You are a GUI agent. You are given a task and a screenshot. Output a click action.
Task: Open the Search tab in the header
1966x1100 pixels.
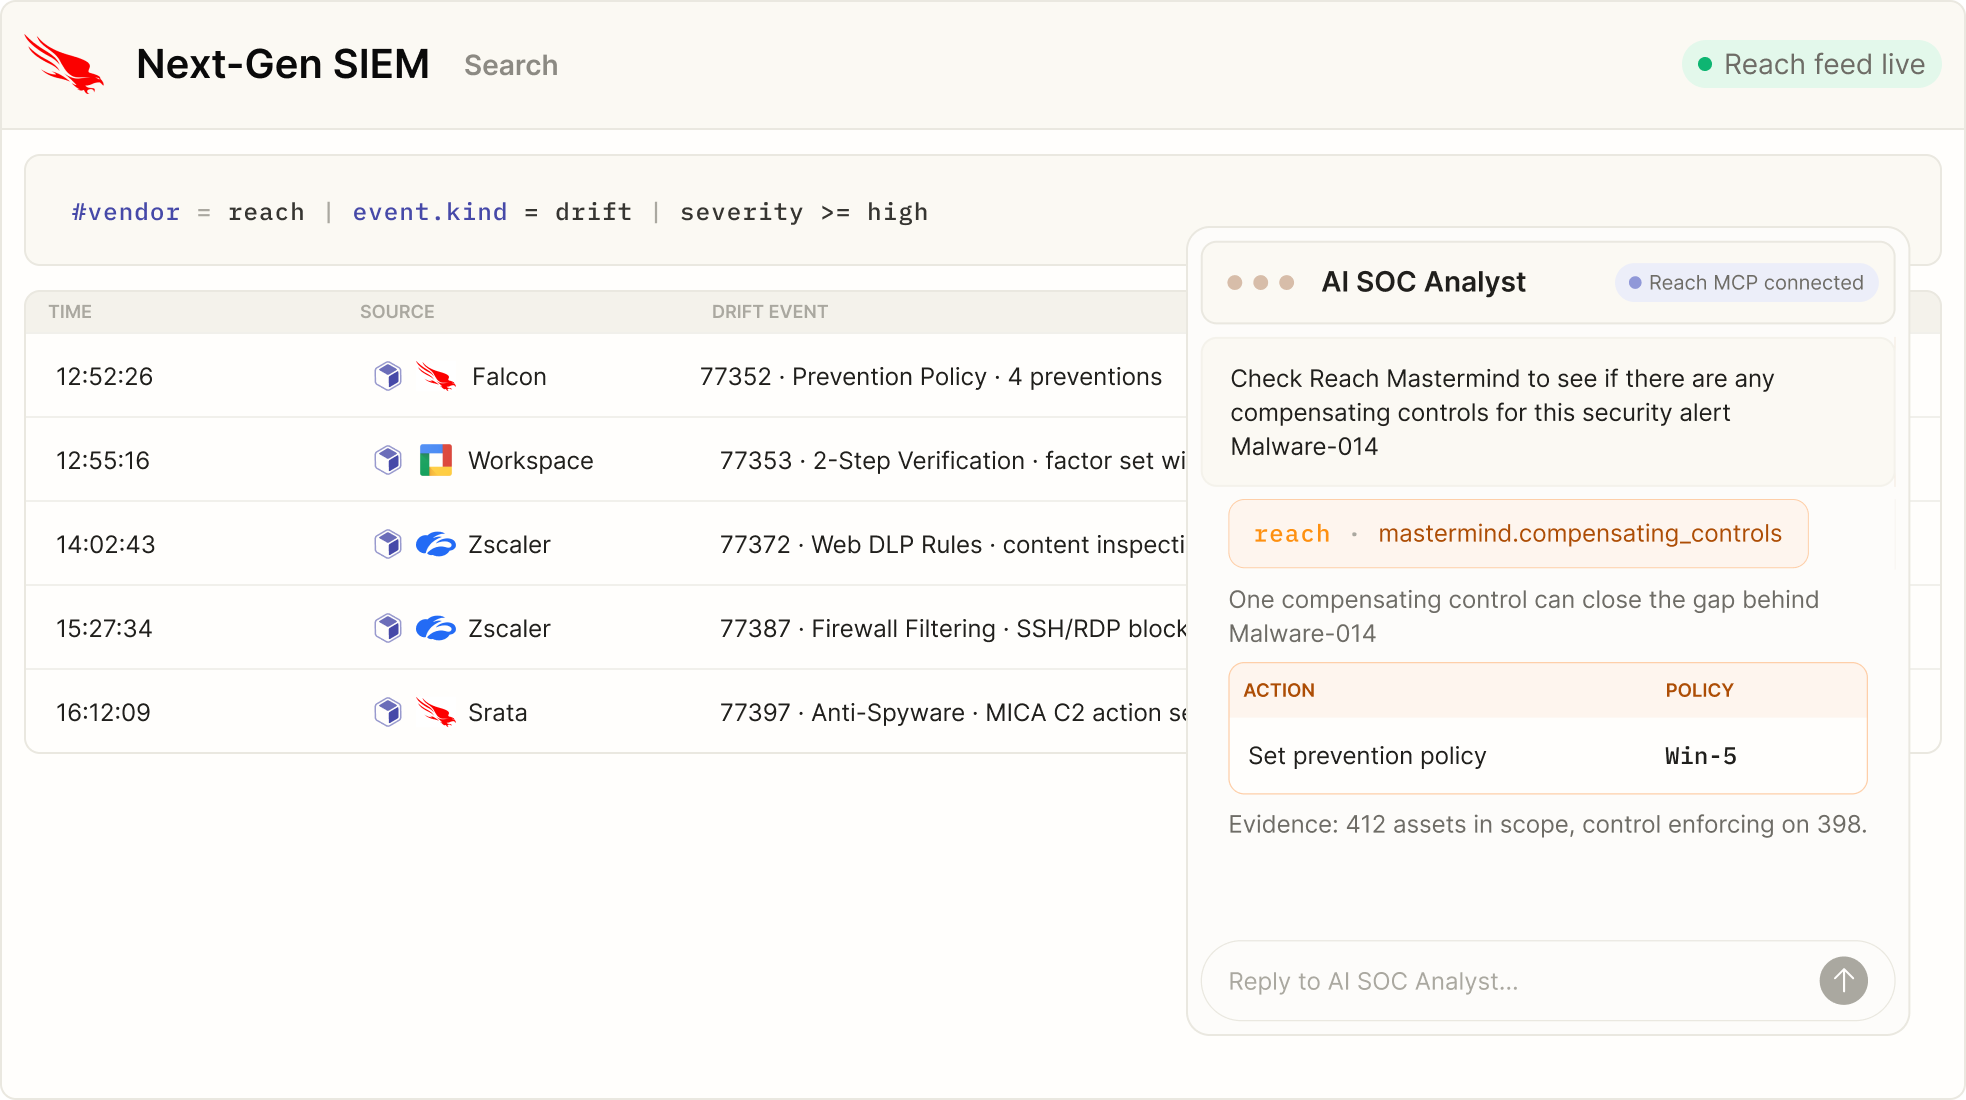pos(511,65)
